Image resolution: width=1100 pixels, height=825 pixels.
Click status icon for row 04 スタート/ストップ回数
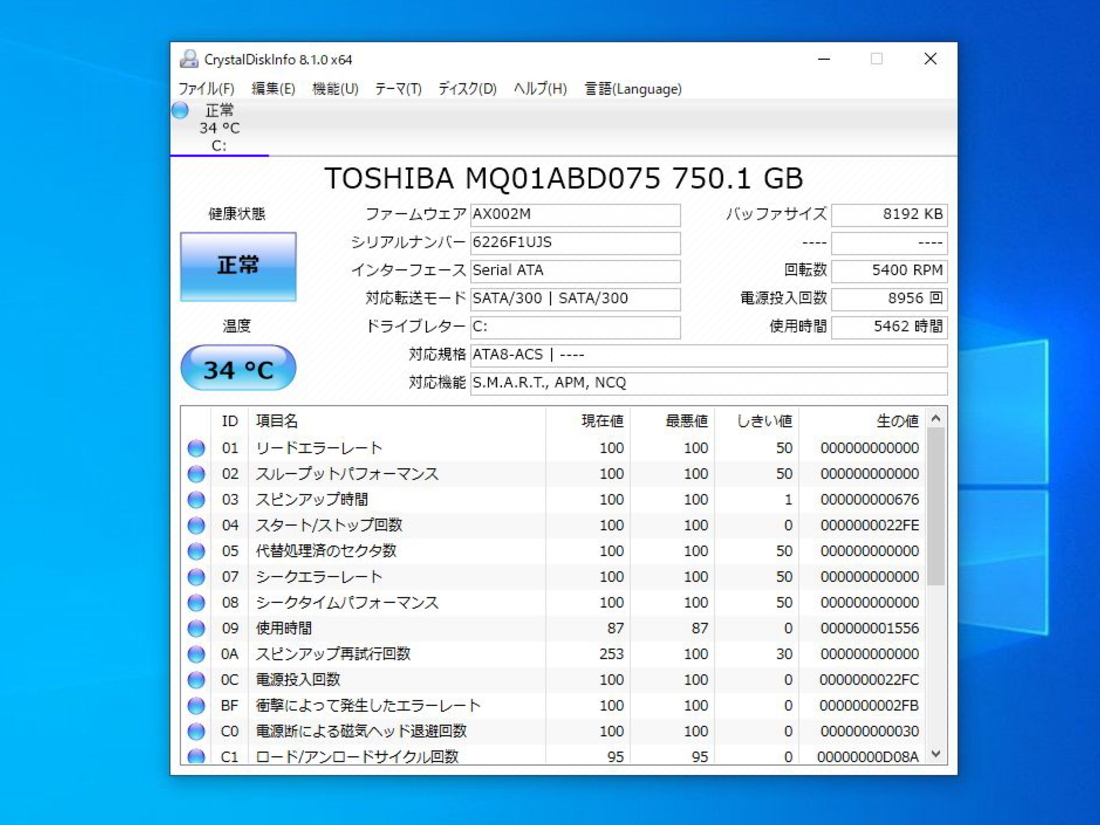[196, 525]
